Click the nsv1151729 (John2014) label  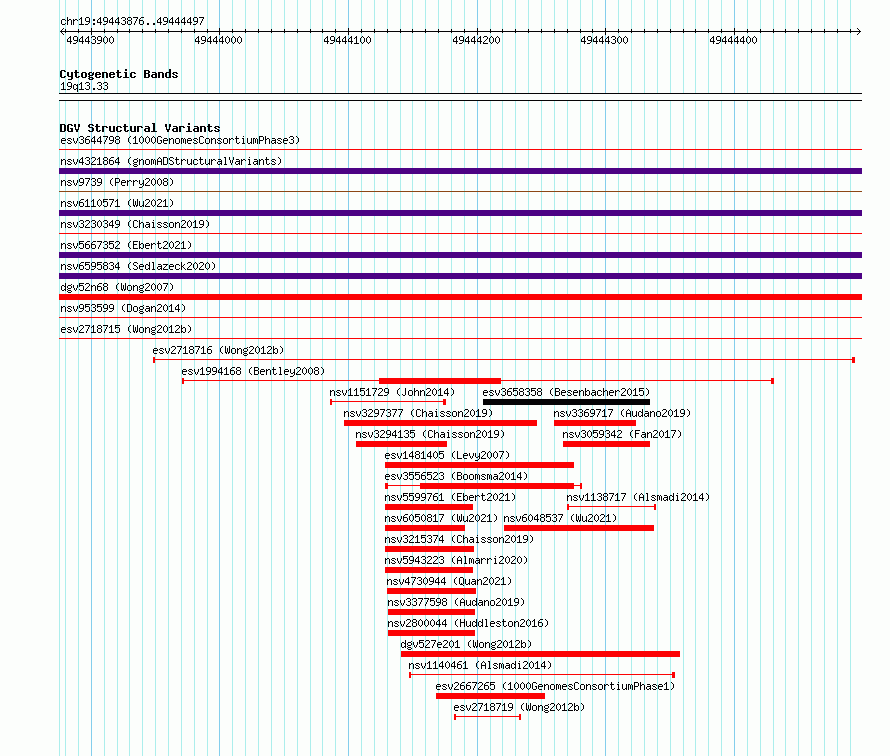[392, 392]
